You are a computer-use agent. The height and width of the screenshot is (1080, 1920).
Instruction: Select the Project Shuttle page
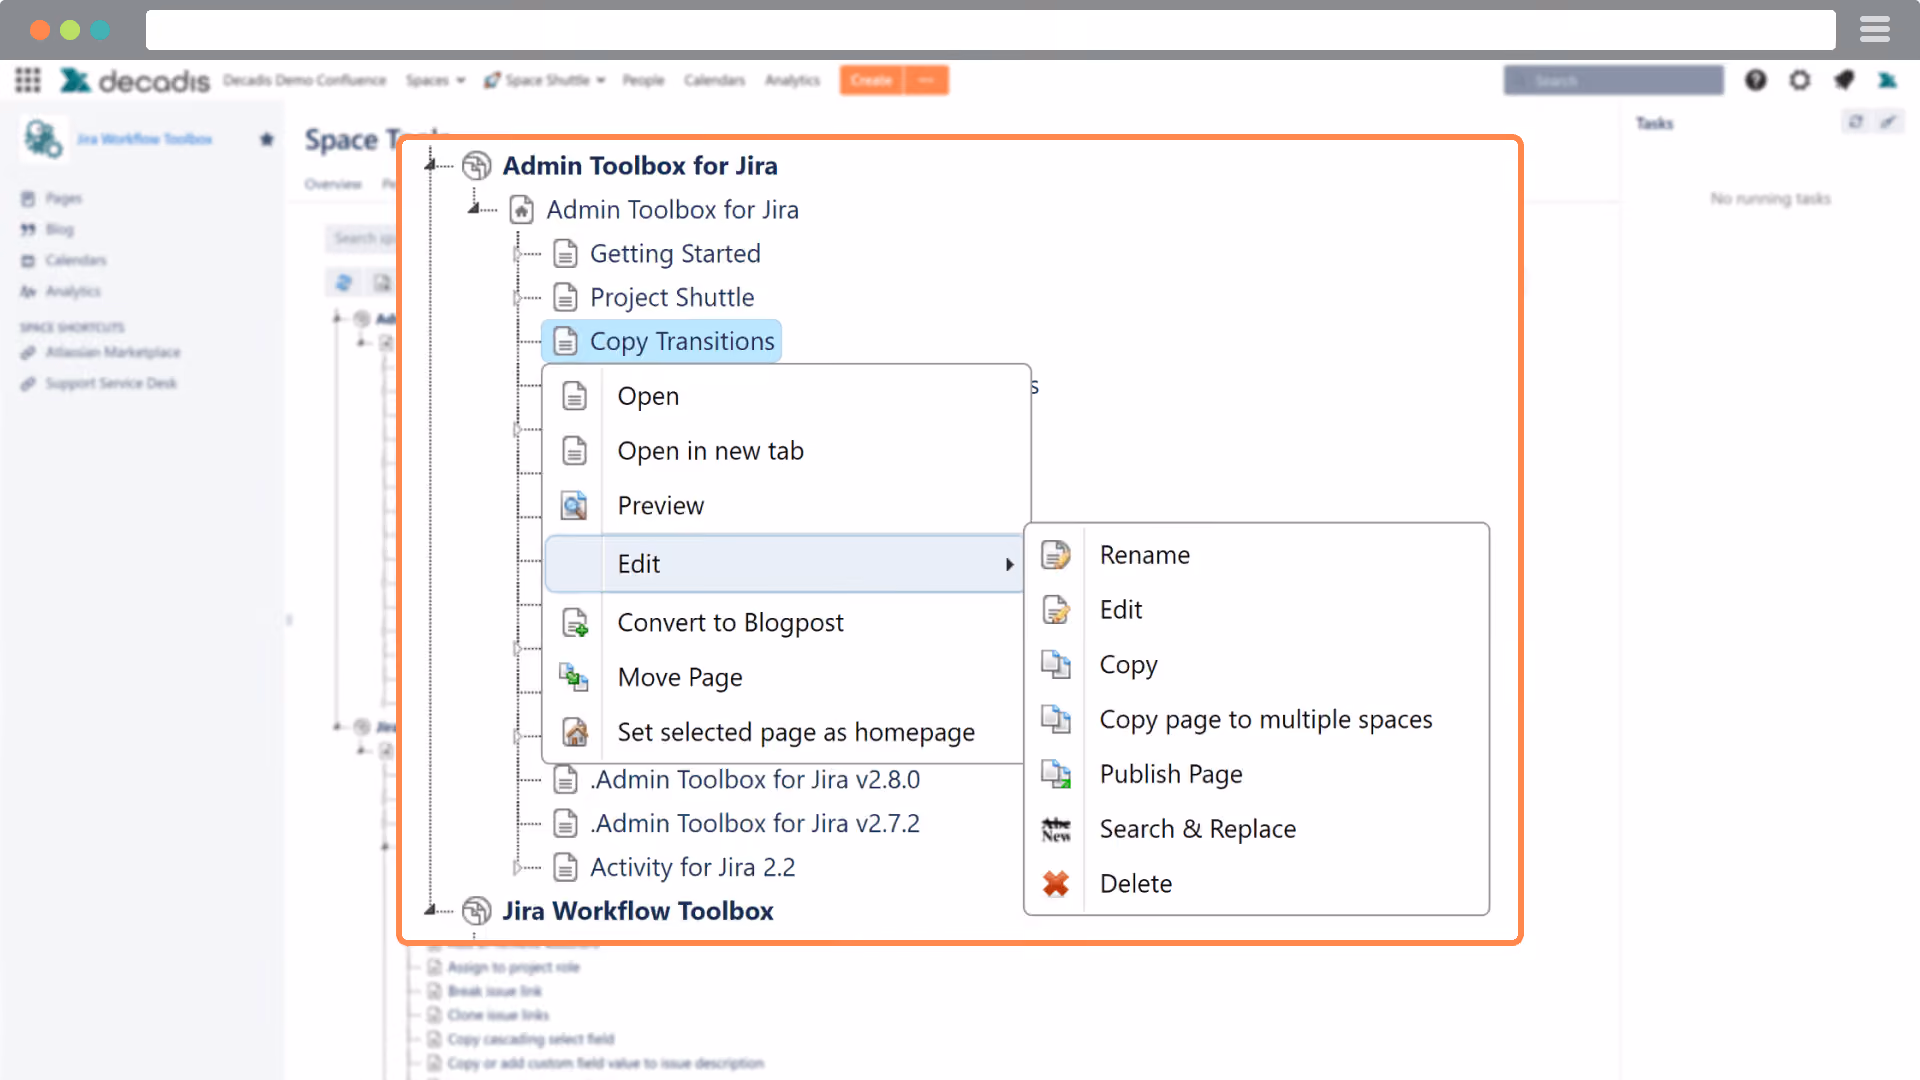tap(672, 298)
